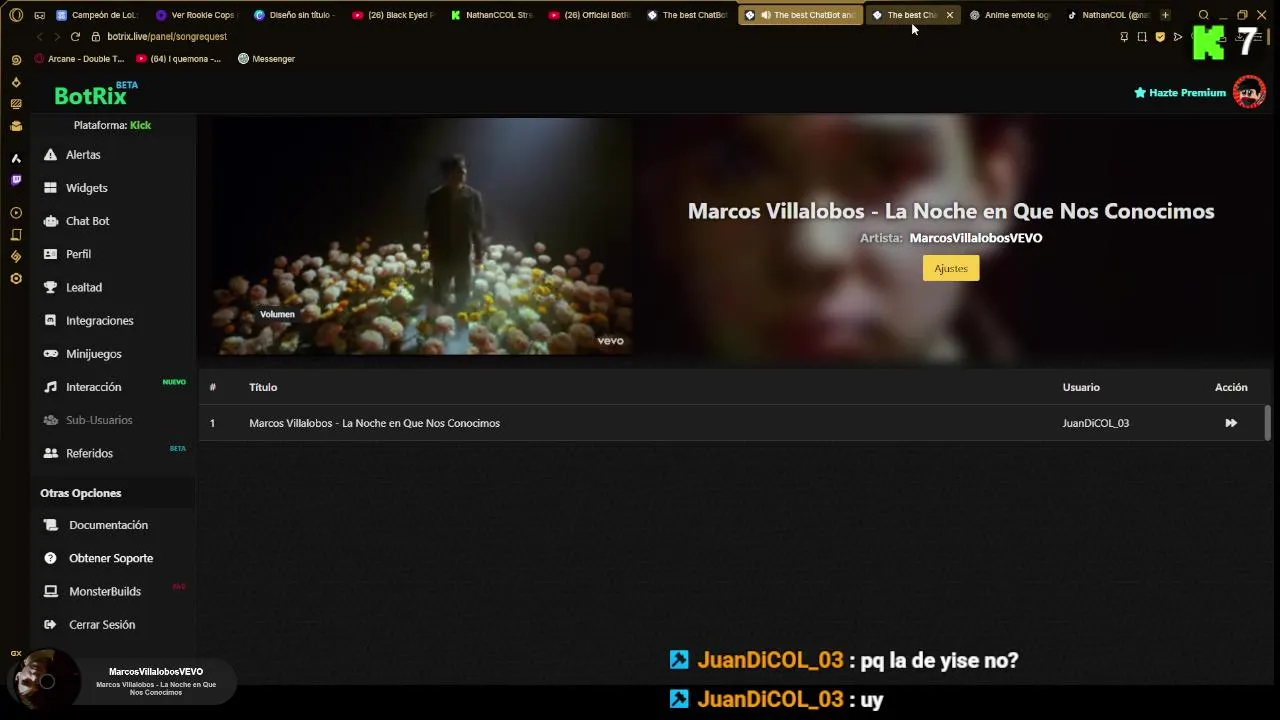Open Twitch in the Opera sidebar
Viewport: 1280px width, 720px height.
click(16, 180)
